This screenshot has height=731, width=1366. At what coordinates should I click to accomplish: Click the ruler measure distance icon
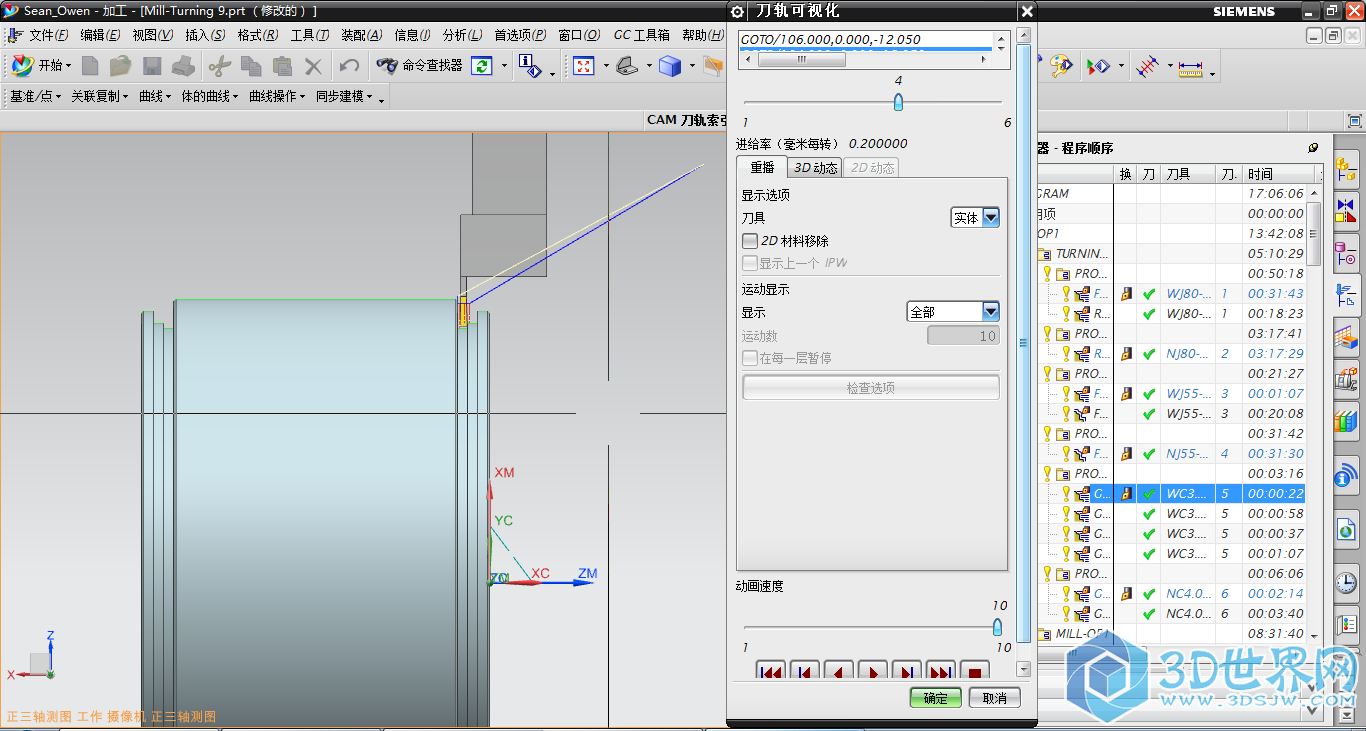point(1190,68)
